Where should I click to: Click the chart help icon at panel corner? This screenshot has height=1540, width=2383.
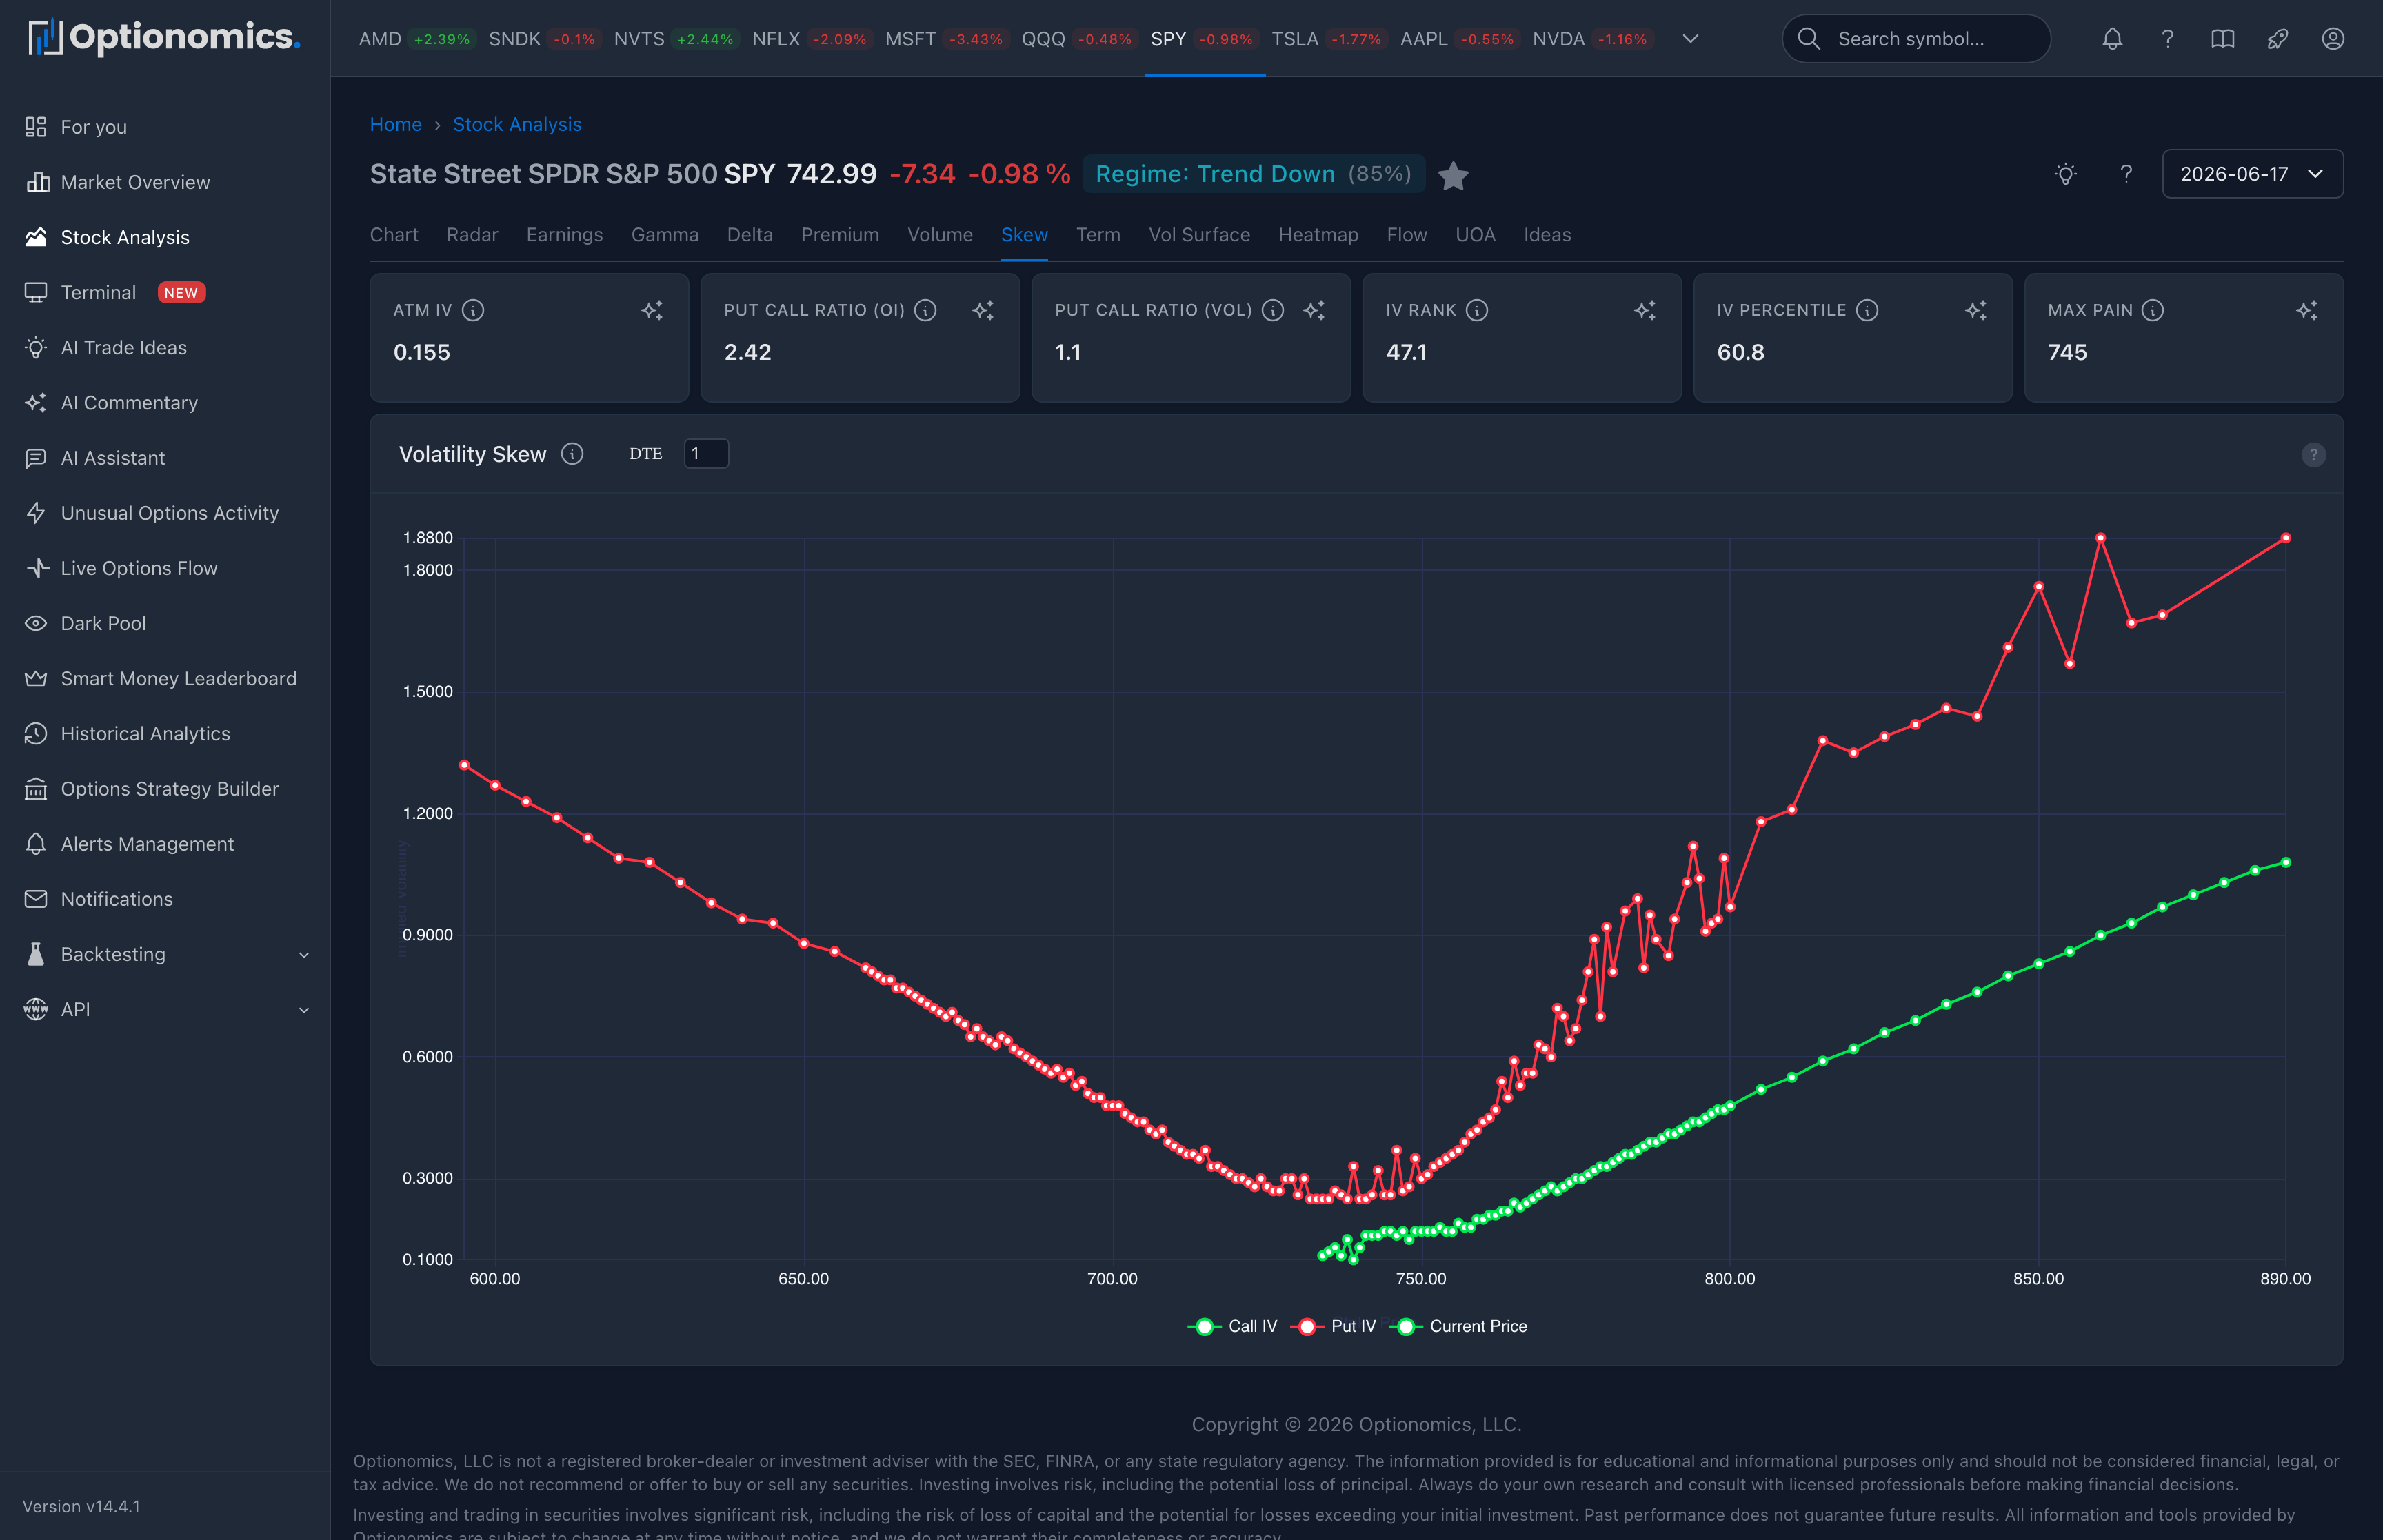[x=2313, y=455]
